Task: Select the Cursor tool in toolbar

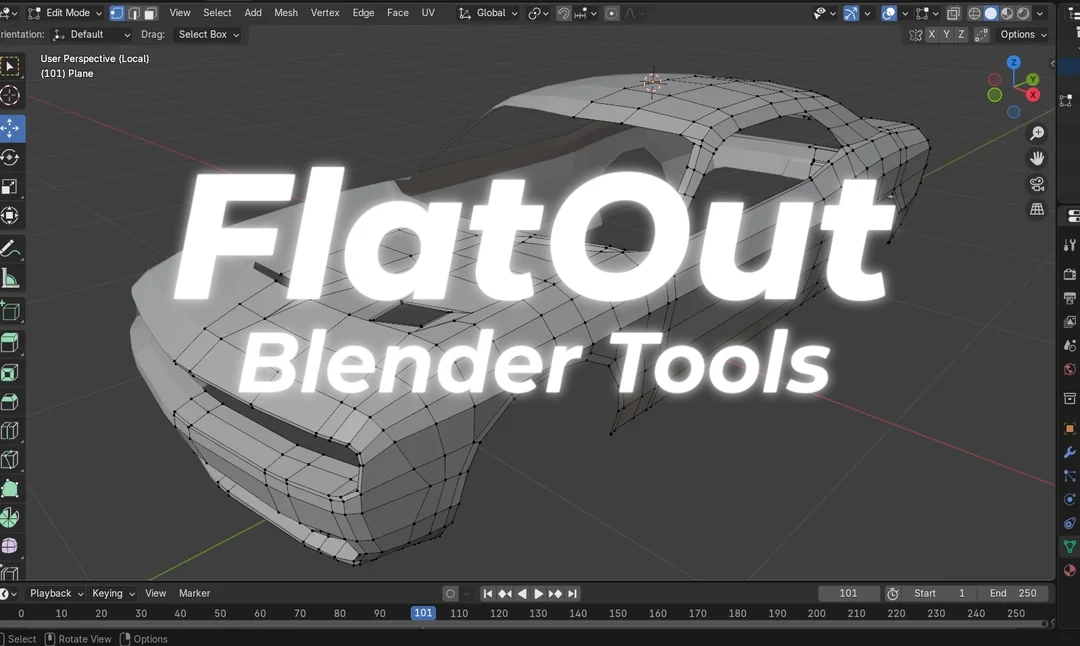Action: (x=10, y=95)
